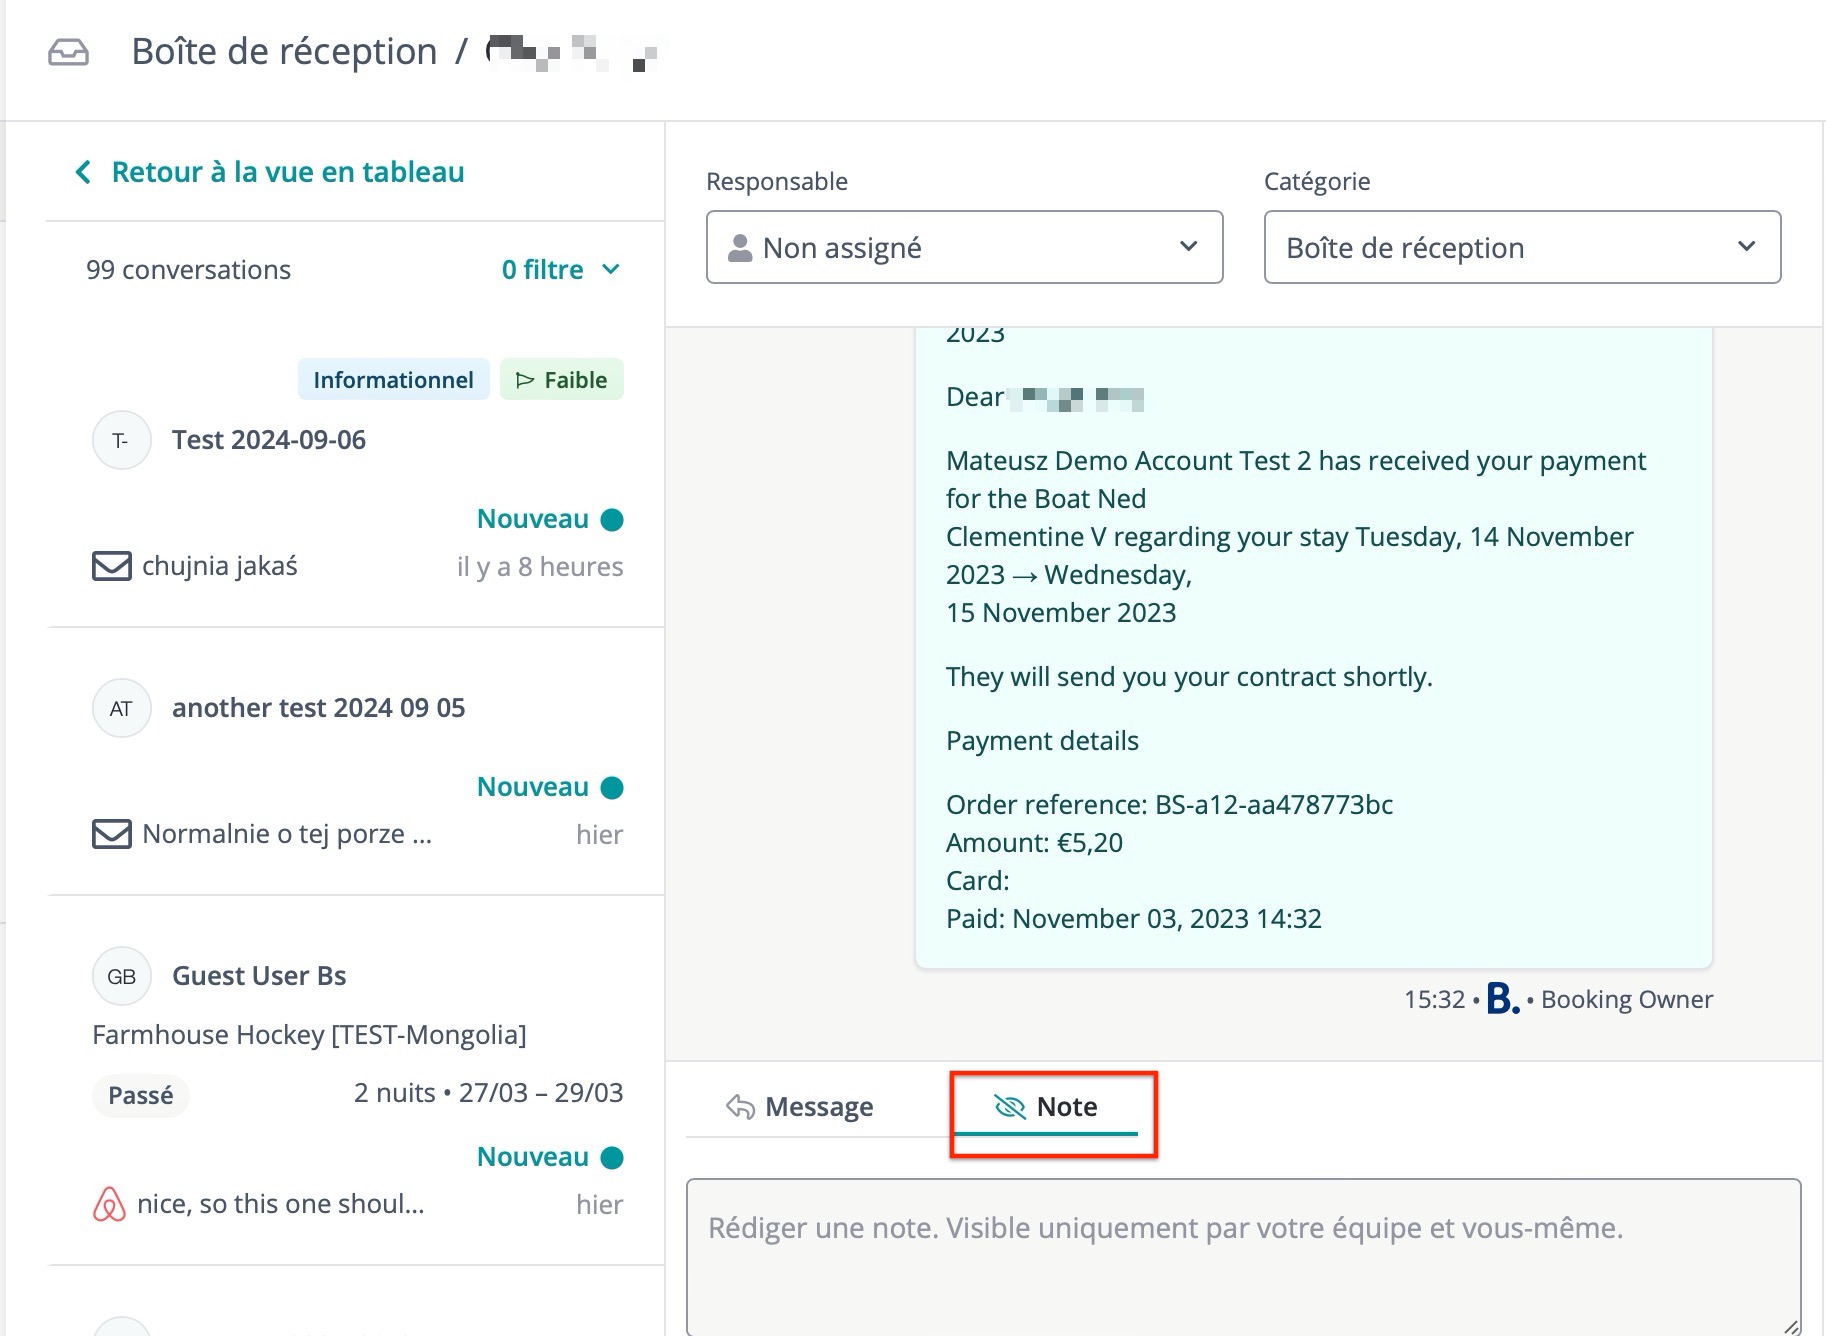
Task: Click the back chevron beside Retour
Action: [x=83, y=173]
